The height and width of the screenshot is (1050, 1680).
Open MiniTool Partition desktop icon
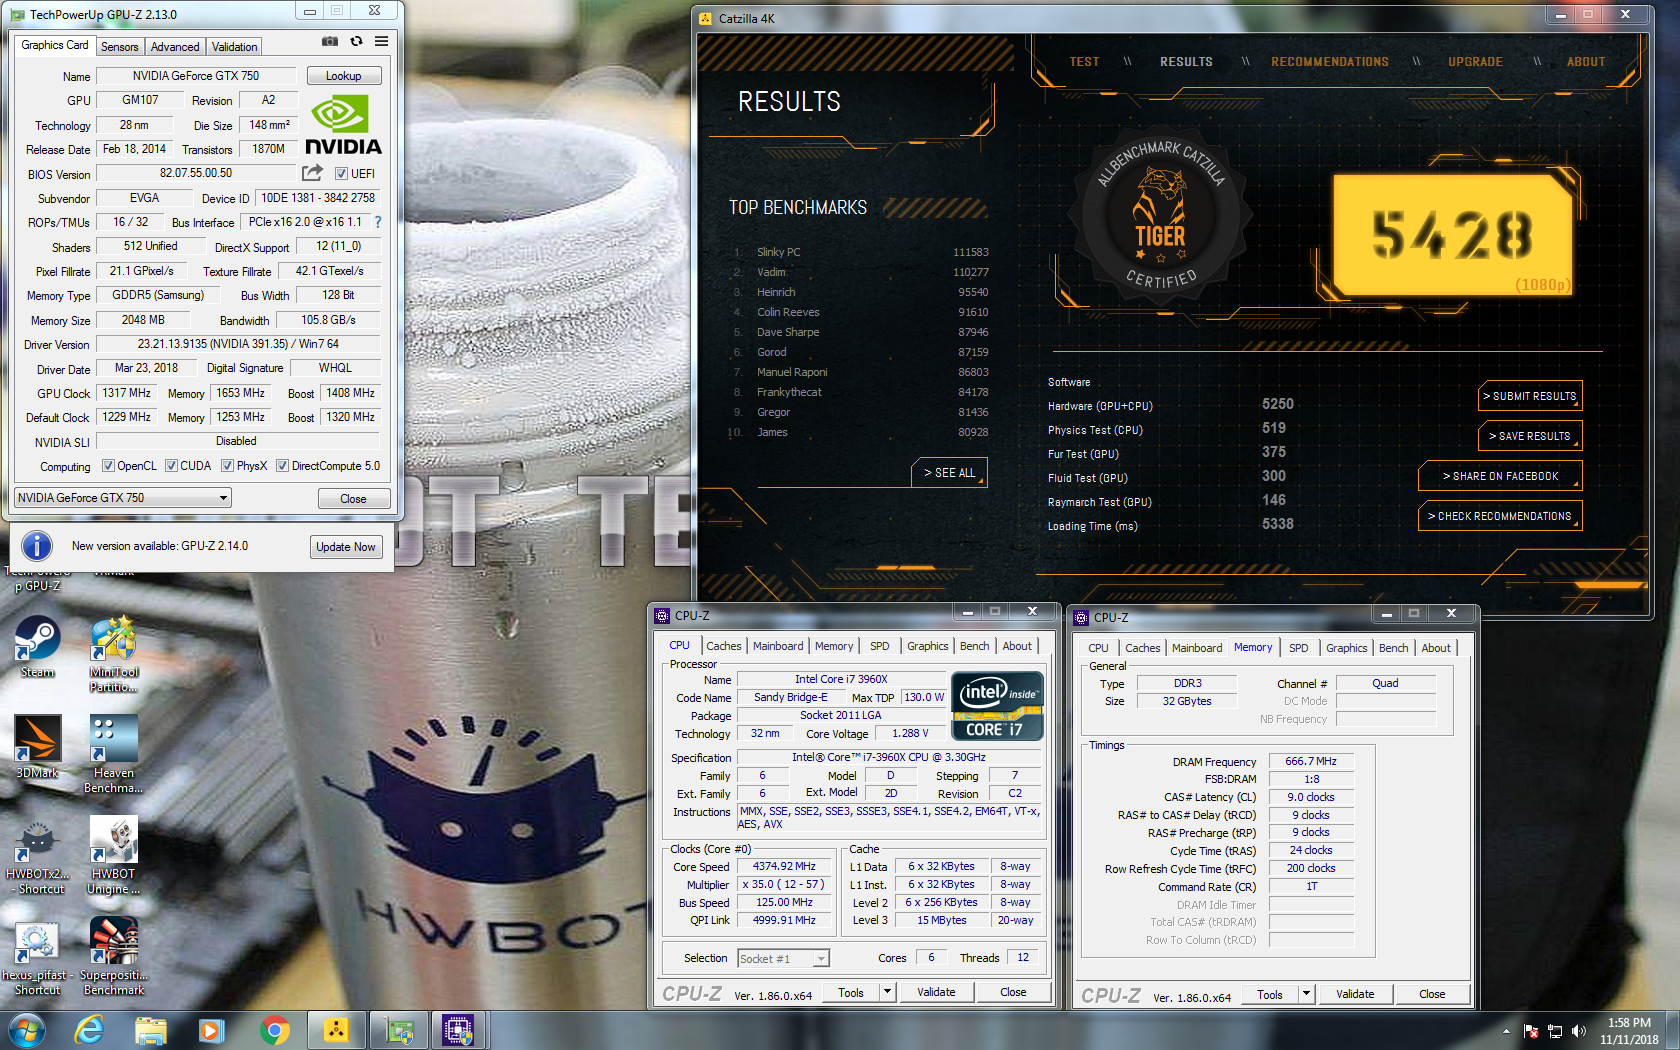click(114, 655)
